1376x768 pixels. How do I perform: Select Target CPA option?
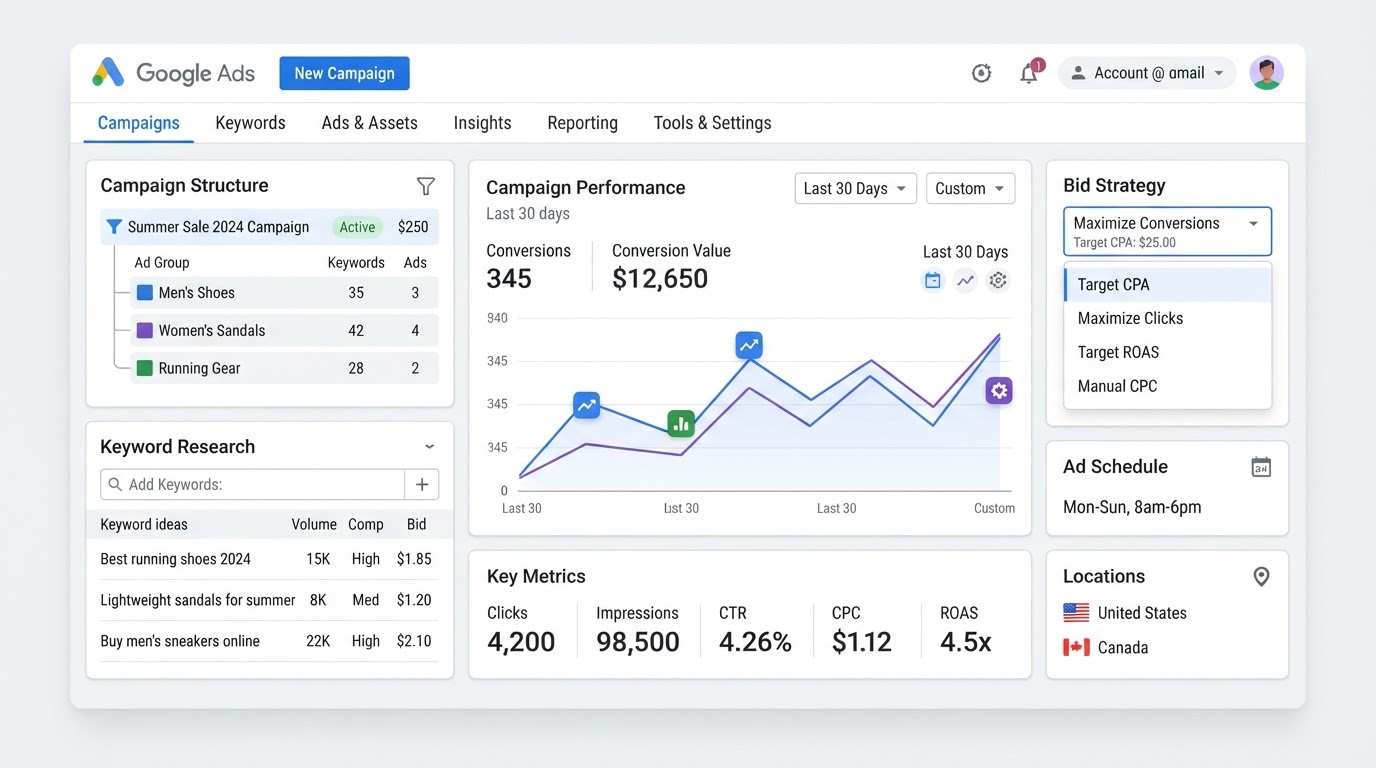(x=1168, y=285)
